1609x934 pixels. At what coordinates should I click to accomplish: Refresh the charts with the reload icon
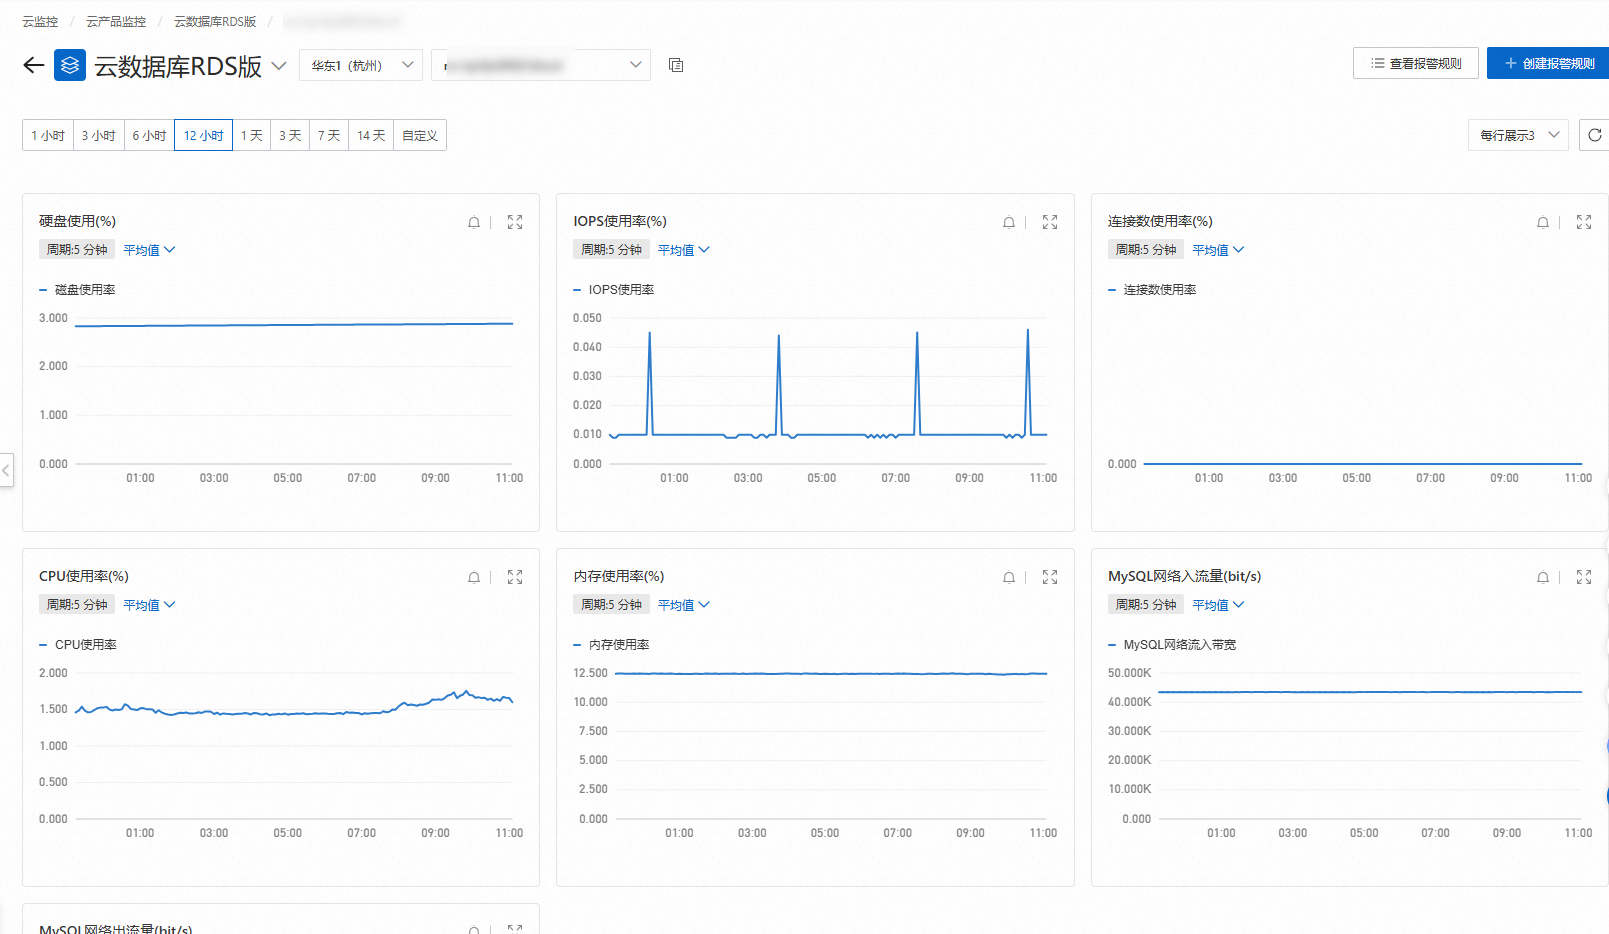pyautogui.click(x=1595, y=135)
